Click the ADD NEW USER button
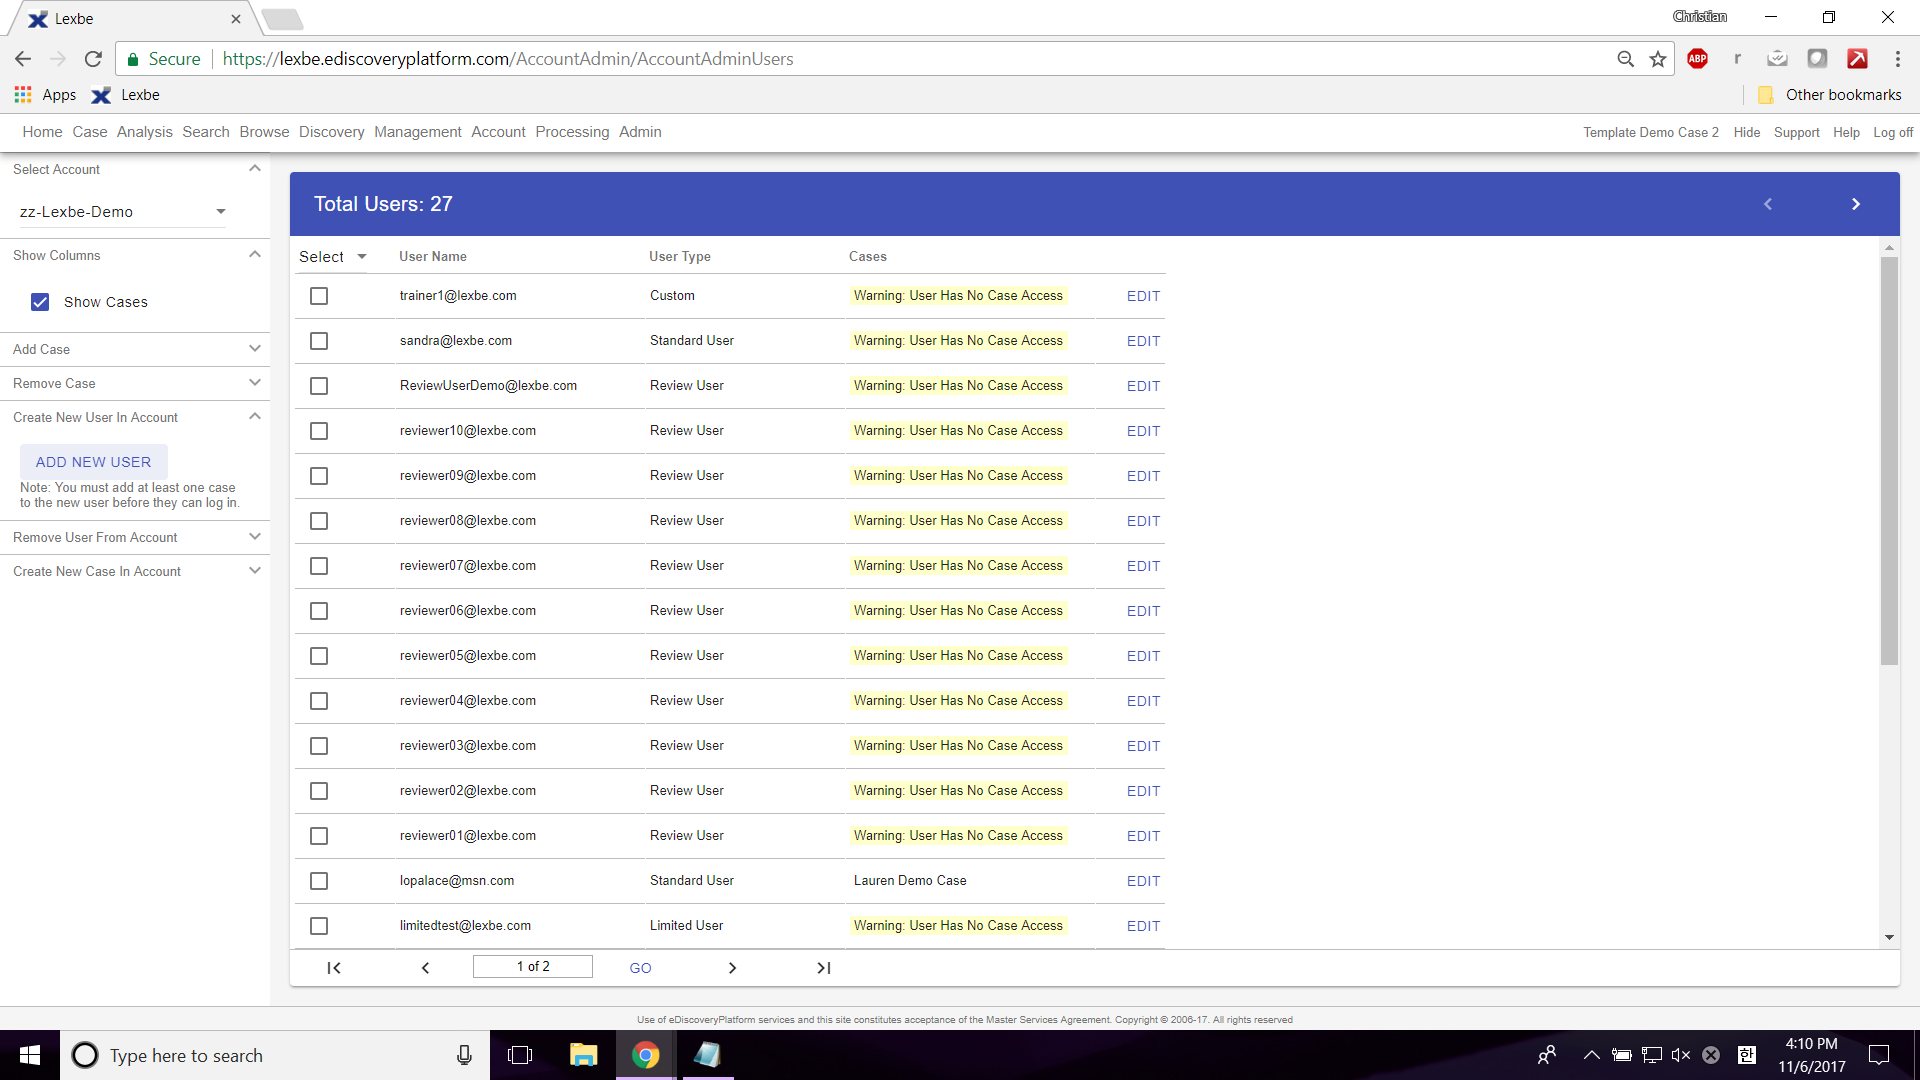This screenshot has width=1920, height=1080. point(94,462)
